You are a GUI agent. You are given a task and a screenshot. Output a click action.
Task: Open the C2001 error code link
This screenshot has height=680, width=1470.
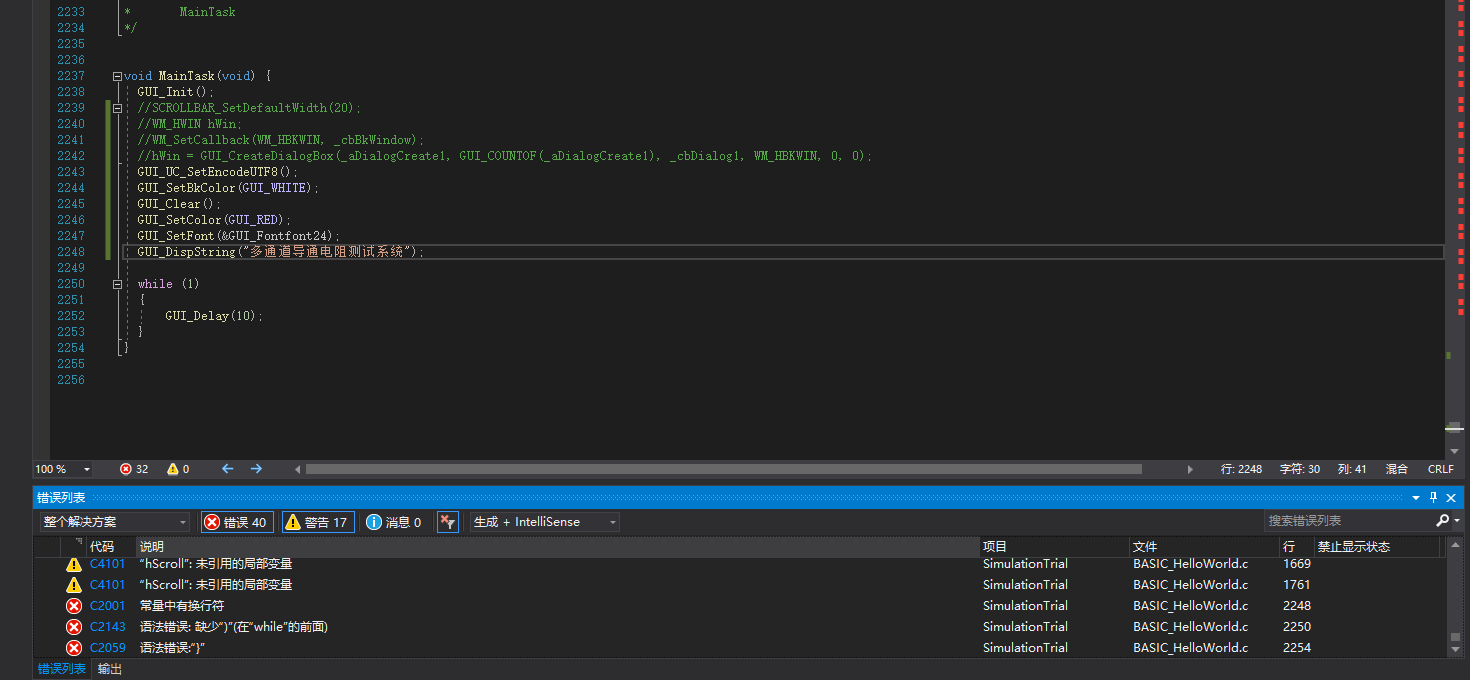point(108,606)
